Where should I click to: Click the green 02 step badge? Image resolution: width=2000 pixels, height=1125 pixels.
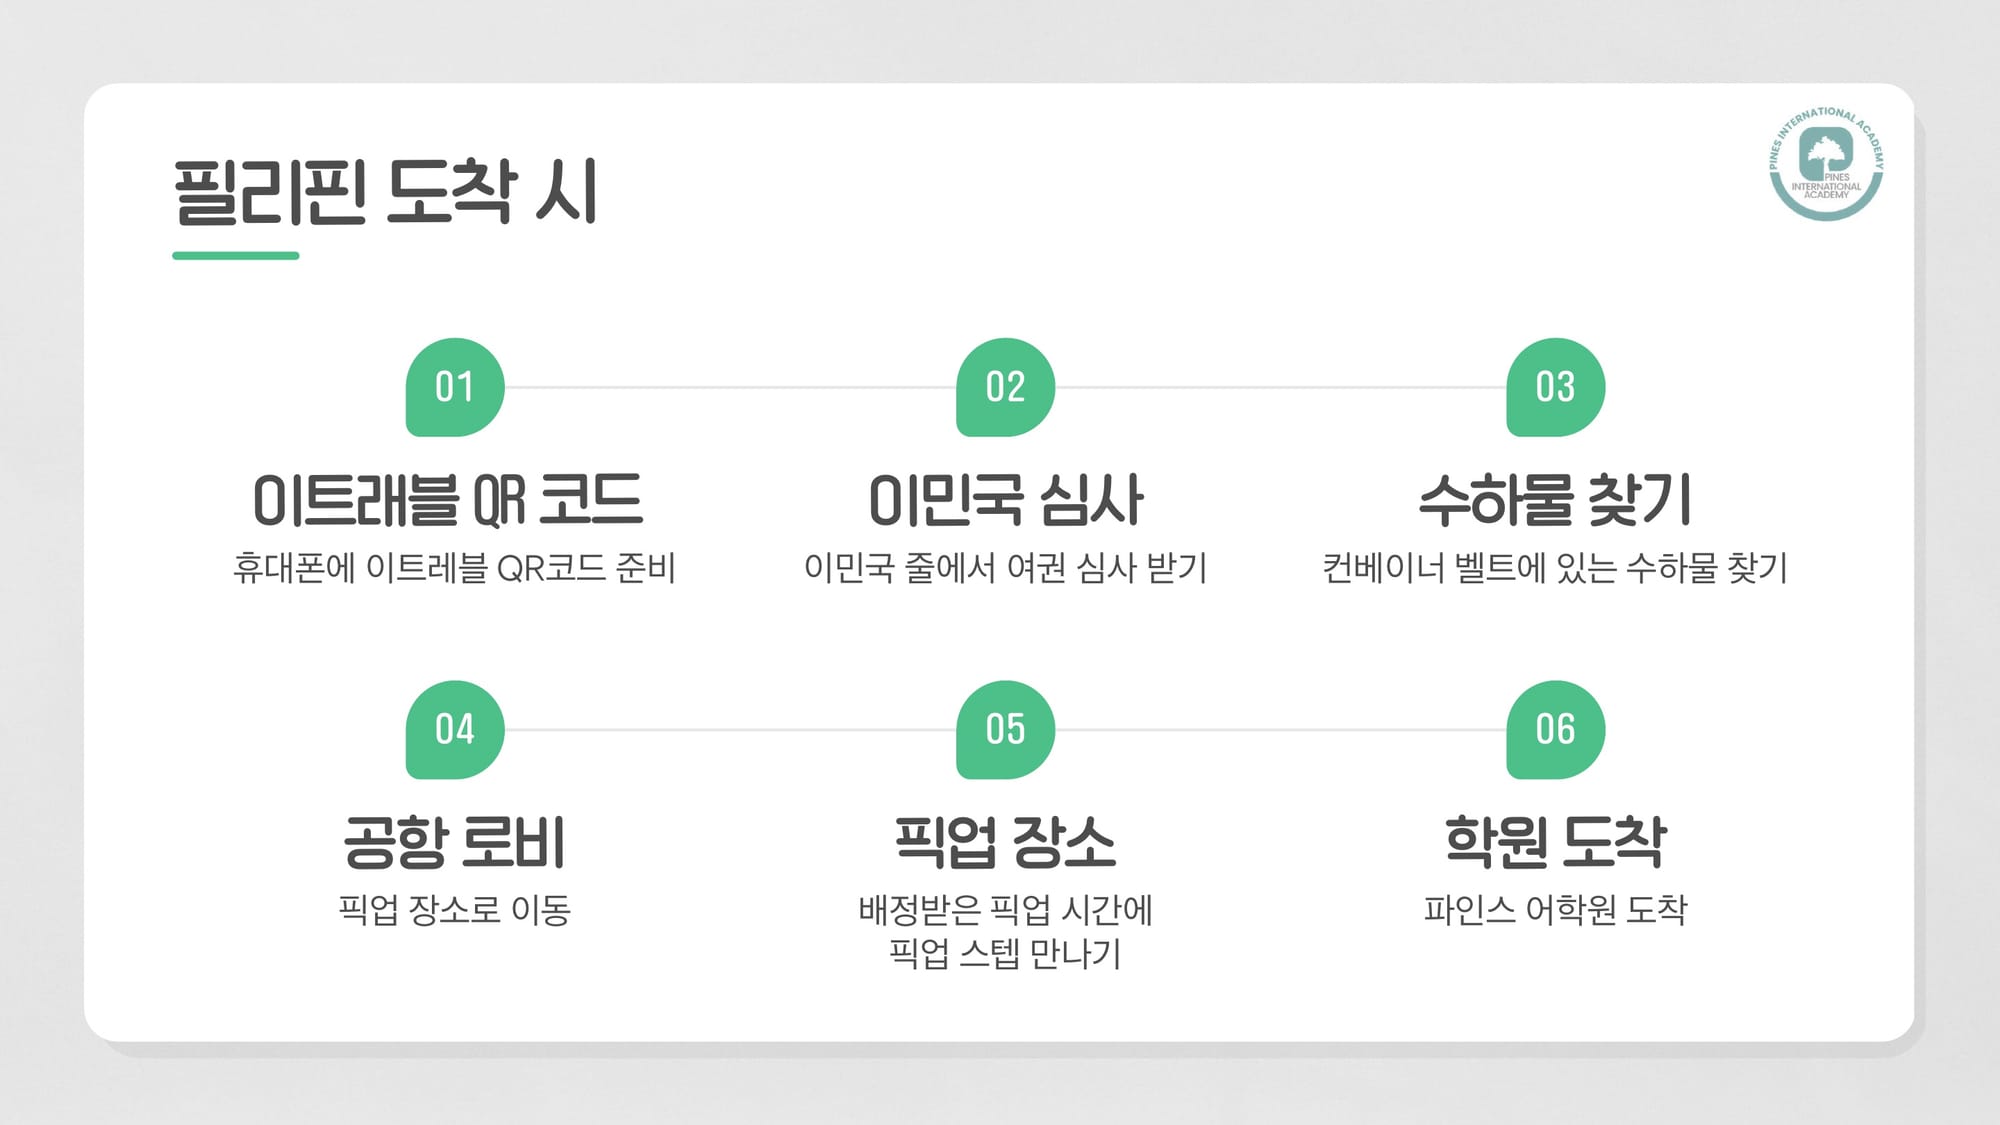point(1005,387)
